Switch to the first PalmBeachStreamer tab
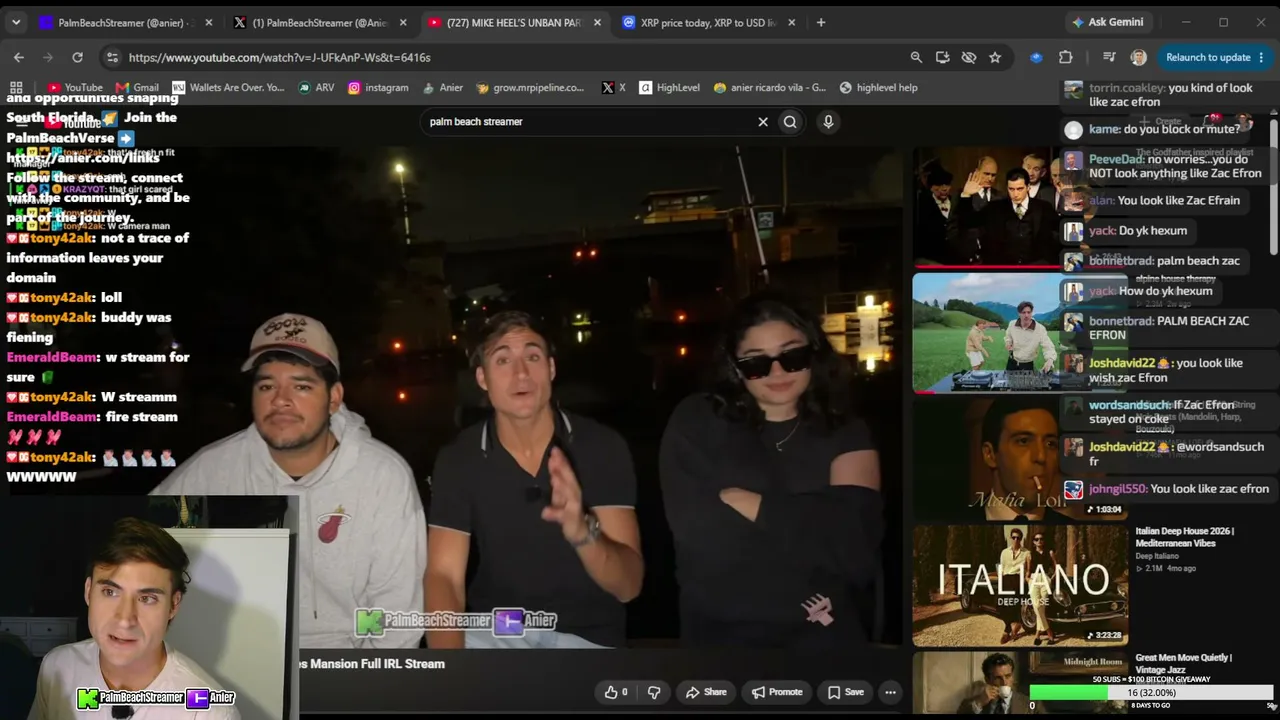1280x720 pixels. [125, 22]
